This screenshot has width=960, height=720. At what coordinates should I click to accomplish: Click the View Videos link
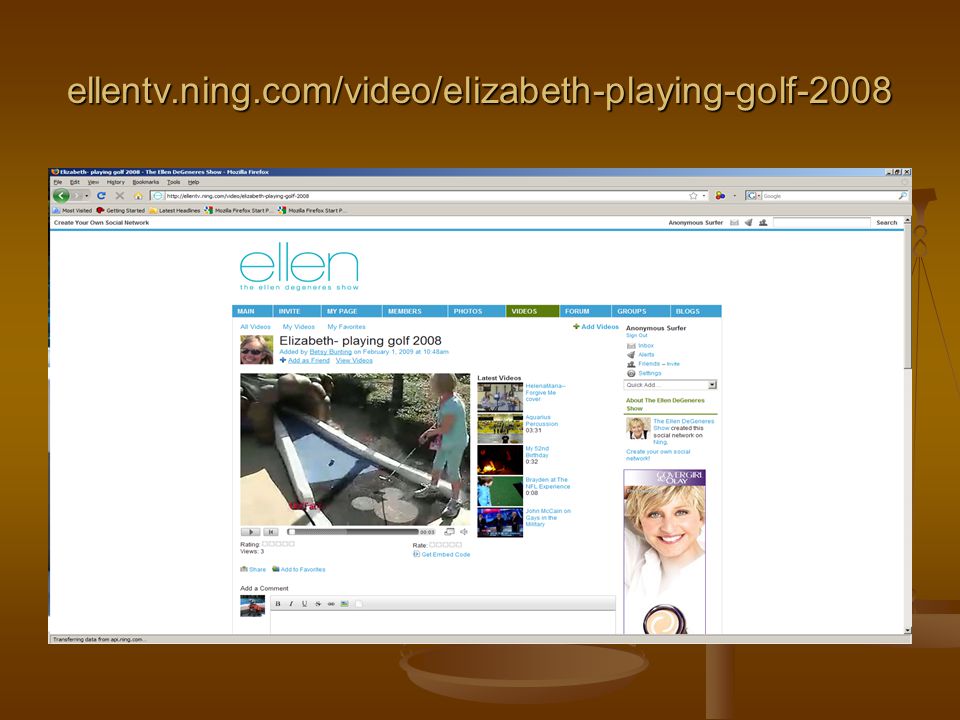coord(354,360)
